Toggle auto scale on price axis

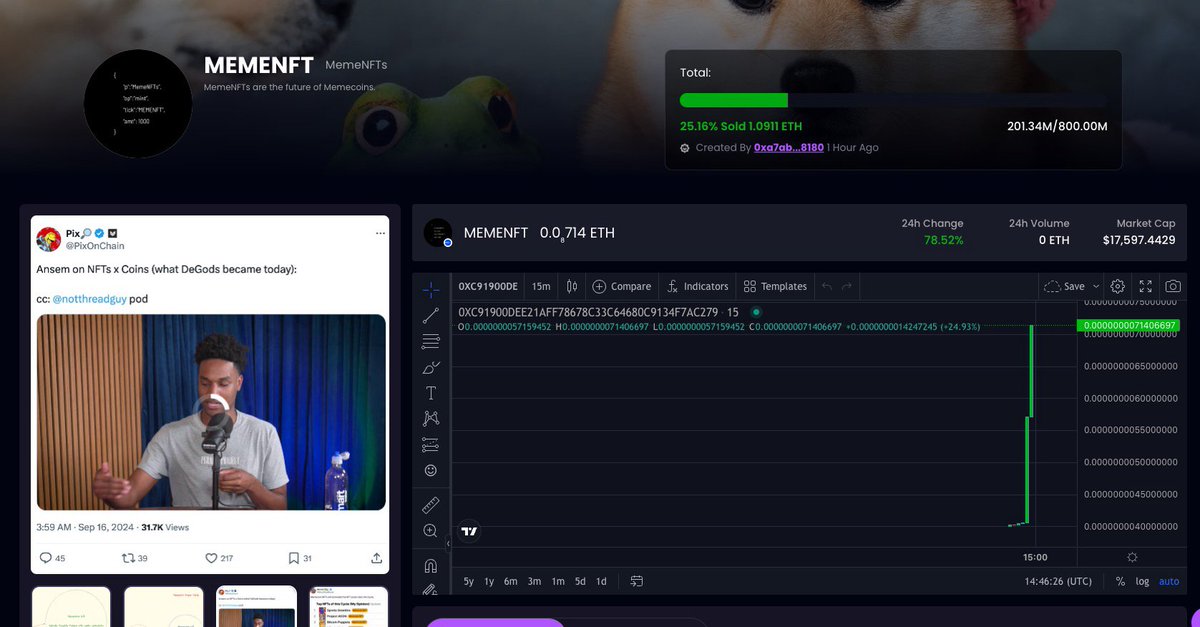click(x=1168, y=581)
